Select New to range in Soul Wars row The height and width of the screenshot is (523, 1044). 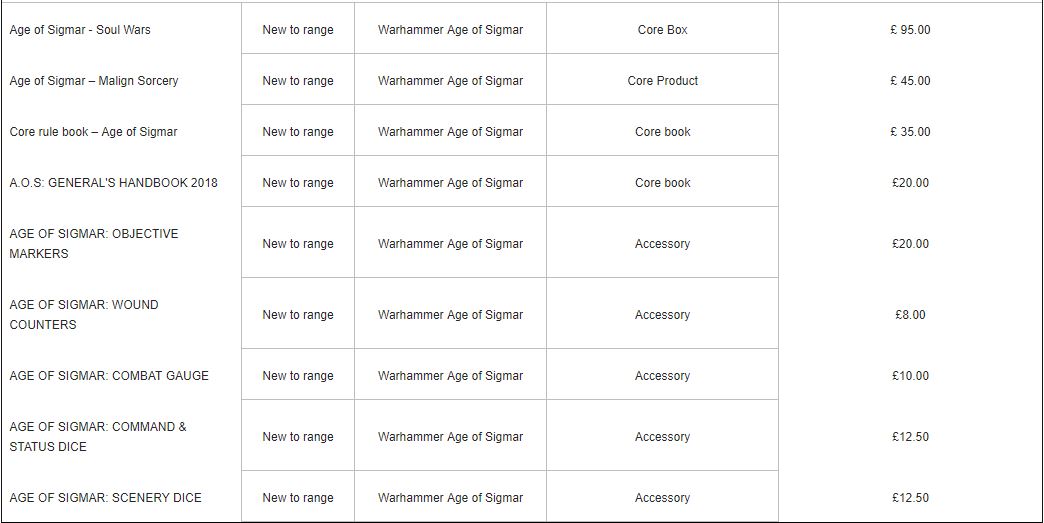pyautogui.click(x=298, y=30)
